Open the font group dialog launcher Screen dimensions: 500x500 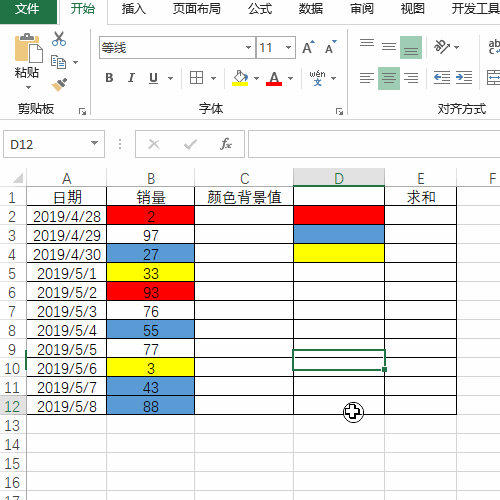339,111
